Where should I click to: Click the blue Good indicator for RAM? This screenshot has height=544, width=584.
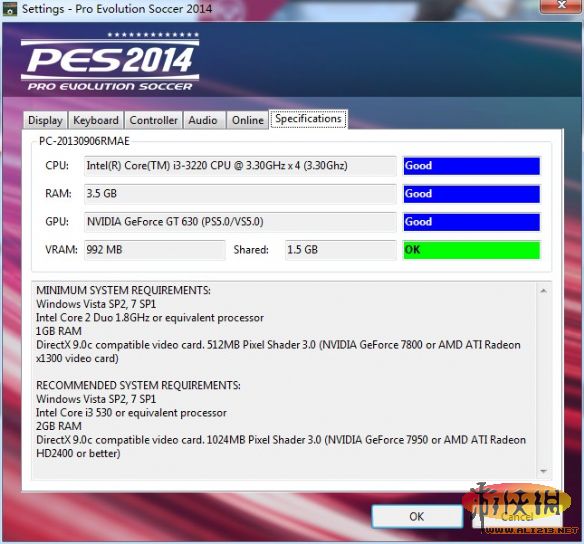click(x=472, y=194)
